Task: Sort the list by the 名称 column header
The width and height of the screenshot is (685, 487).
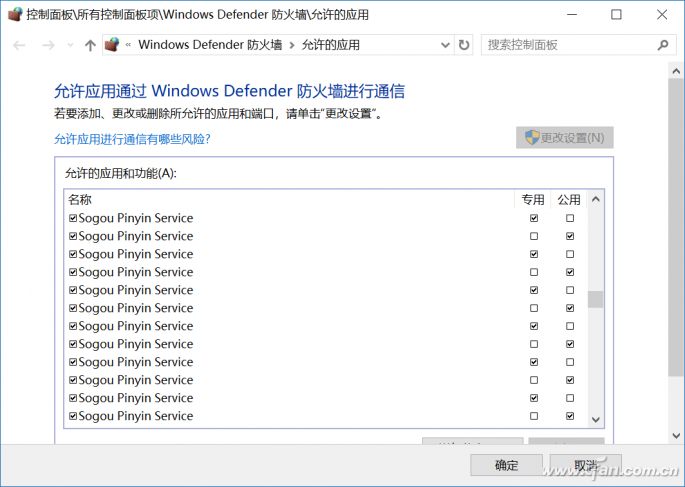Action: point(80,200)
